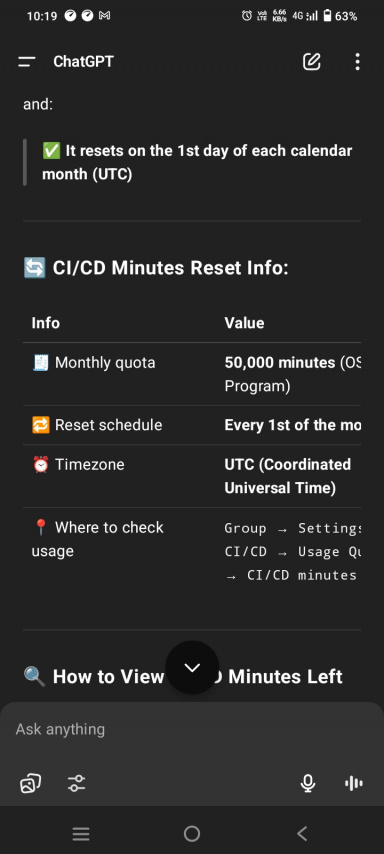Tap the CI/CD Minutes Reset Info heading

(156, 268)
